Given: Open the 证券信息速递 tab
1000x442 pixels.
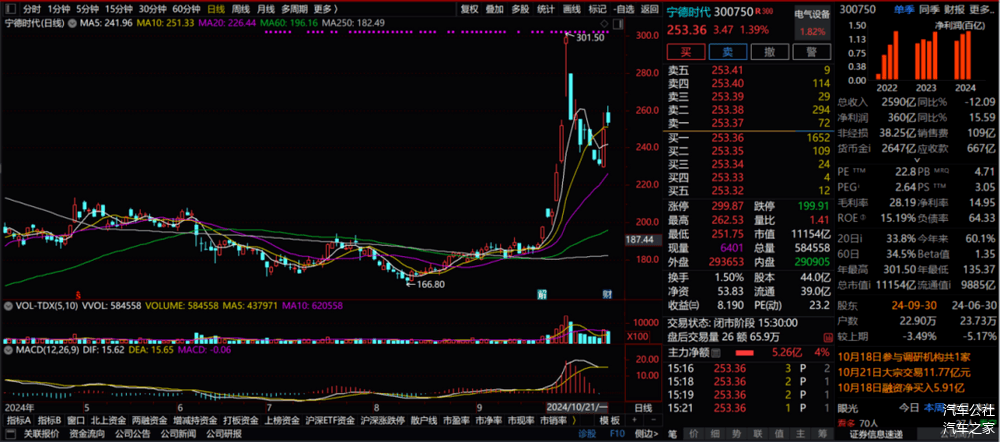Looking at the screenshot, I should (876, 434).
